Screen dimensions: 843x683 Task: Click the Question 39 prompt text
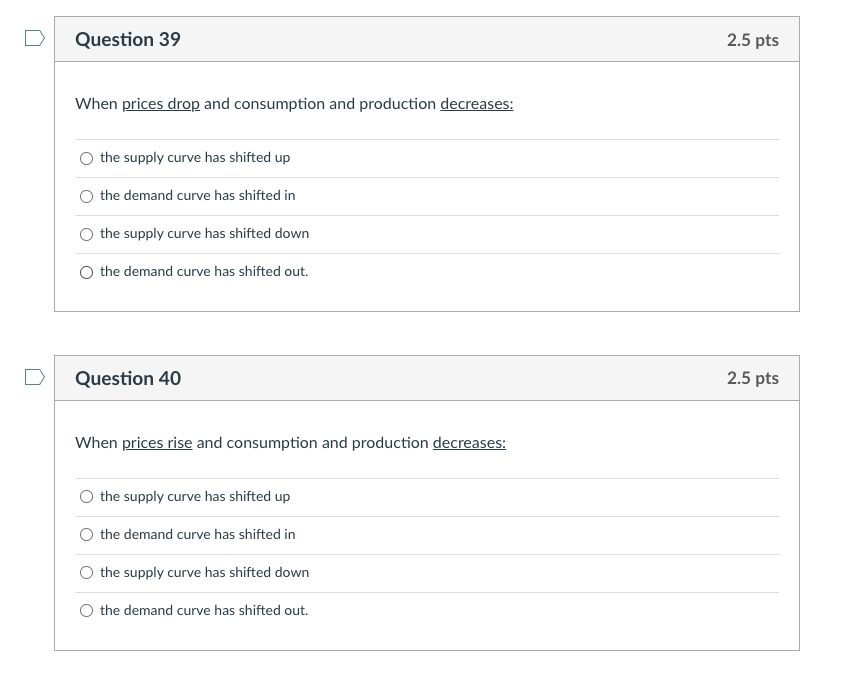(x=294, y=104)
